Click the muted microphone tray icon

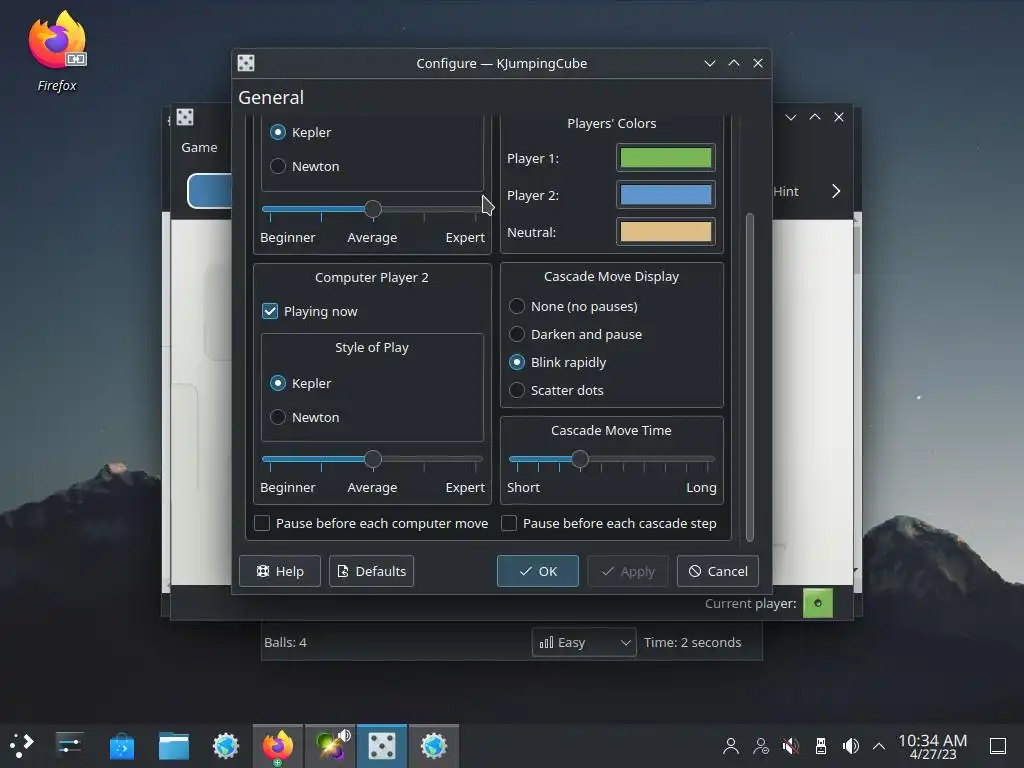click(x=791, y=746)
